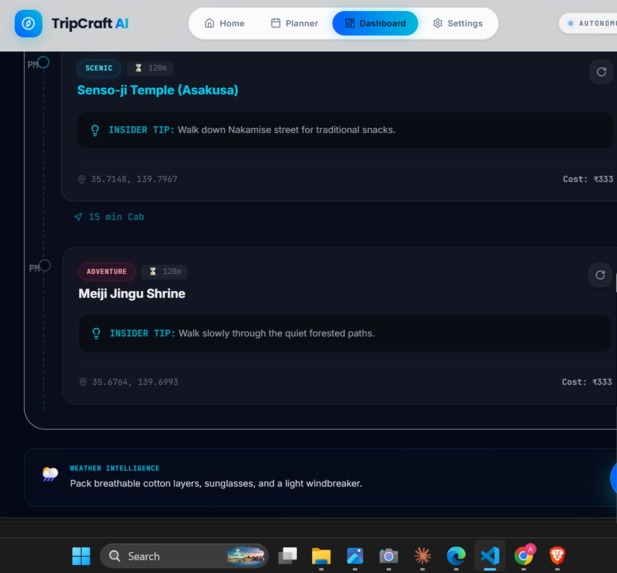Click the '15 min Cab' transit text
Image resolution: width=617 pixels, height=573 pixels.
(116, 217)
